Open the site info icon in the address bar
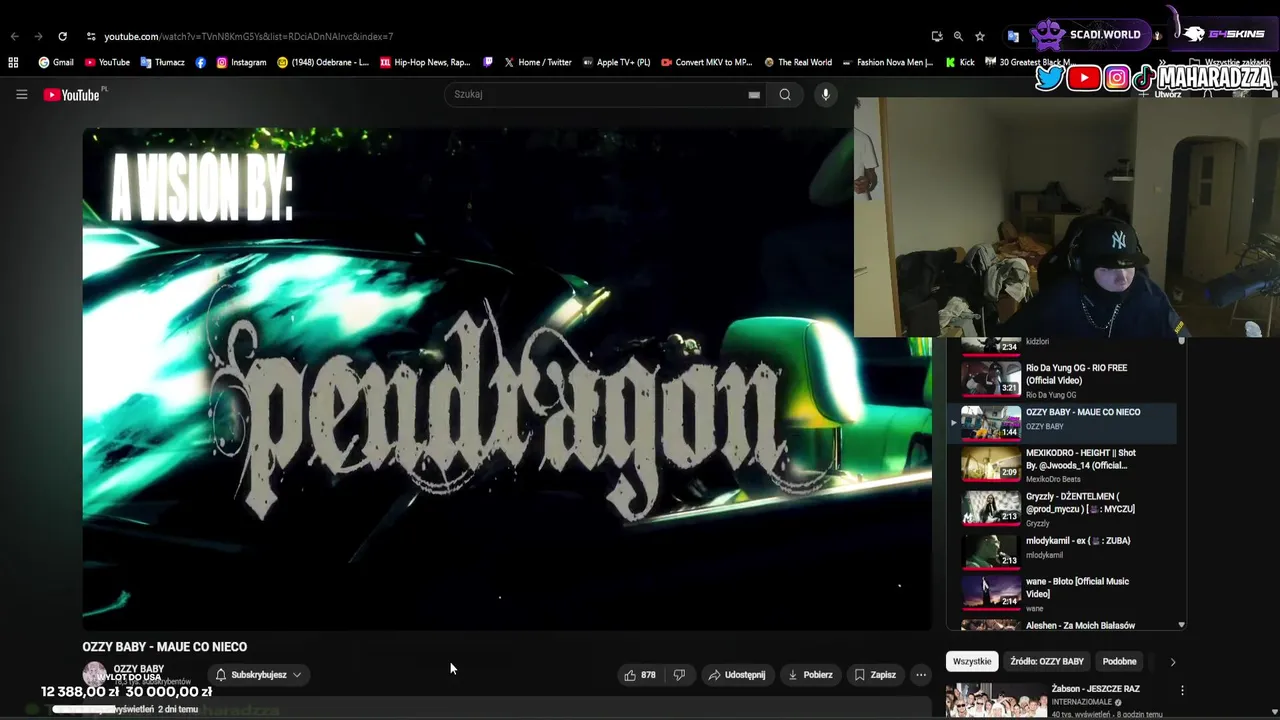 tap(91, 36)
